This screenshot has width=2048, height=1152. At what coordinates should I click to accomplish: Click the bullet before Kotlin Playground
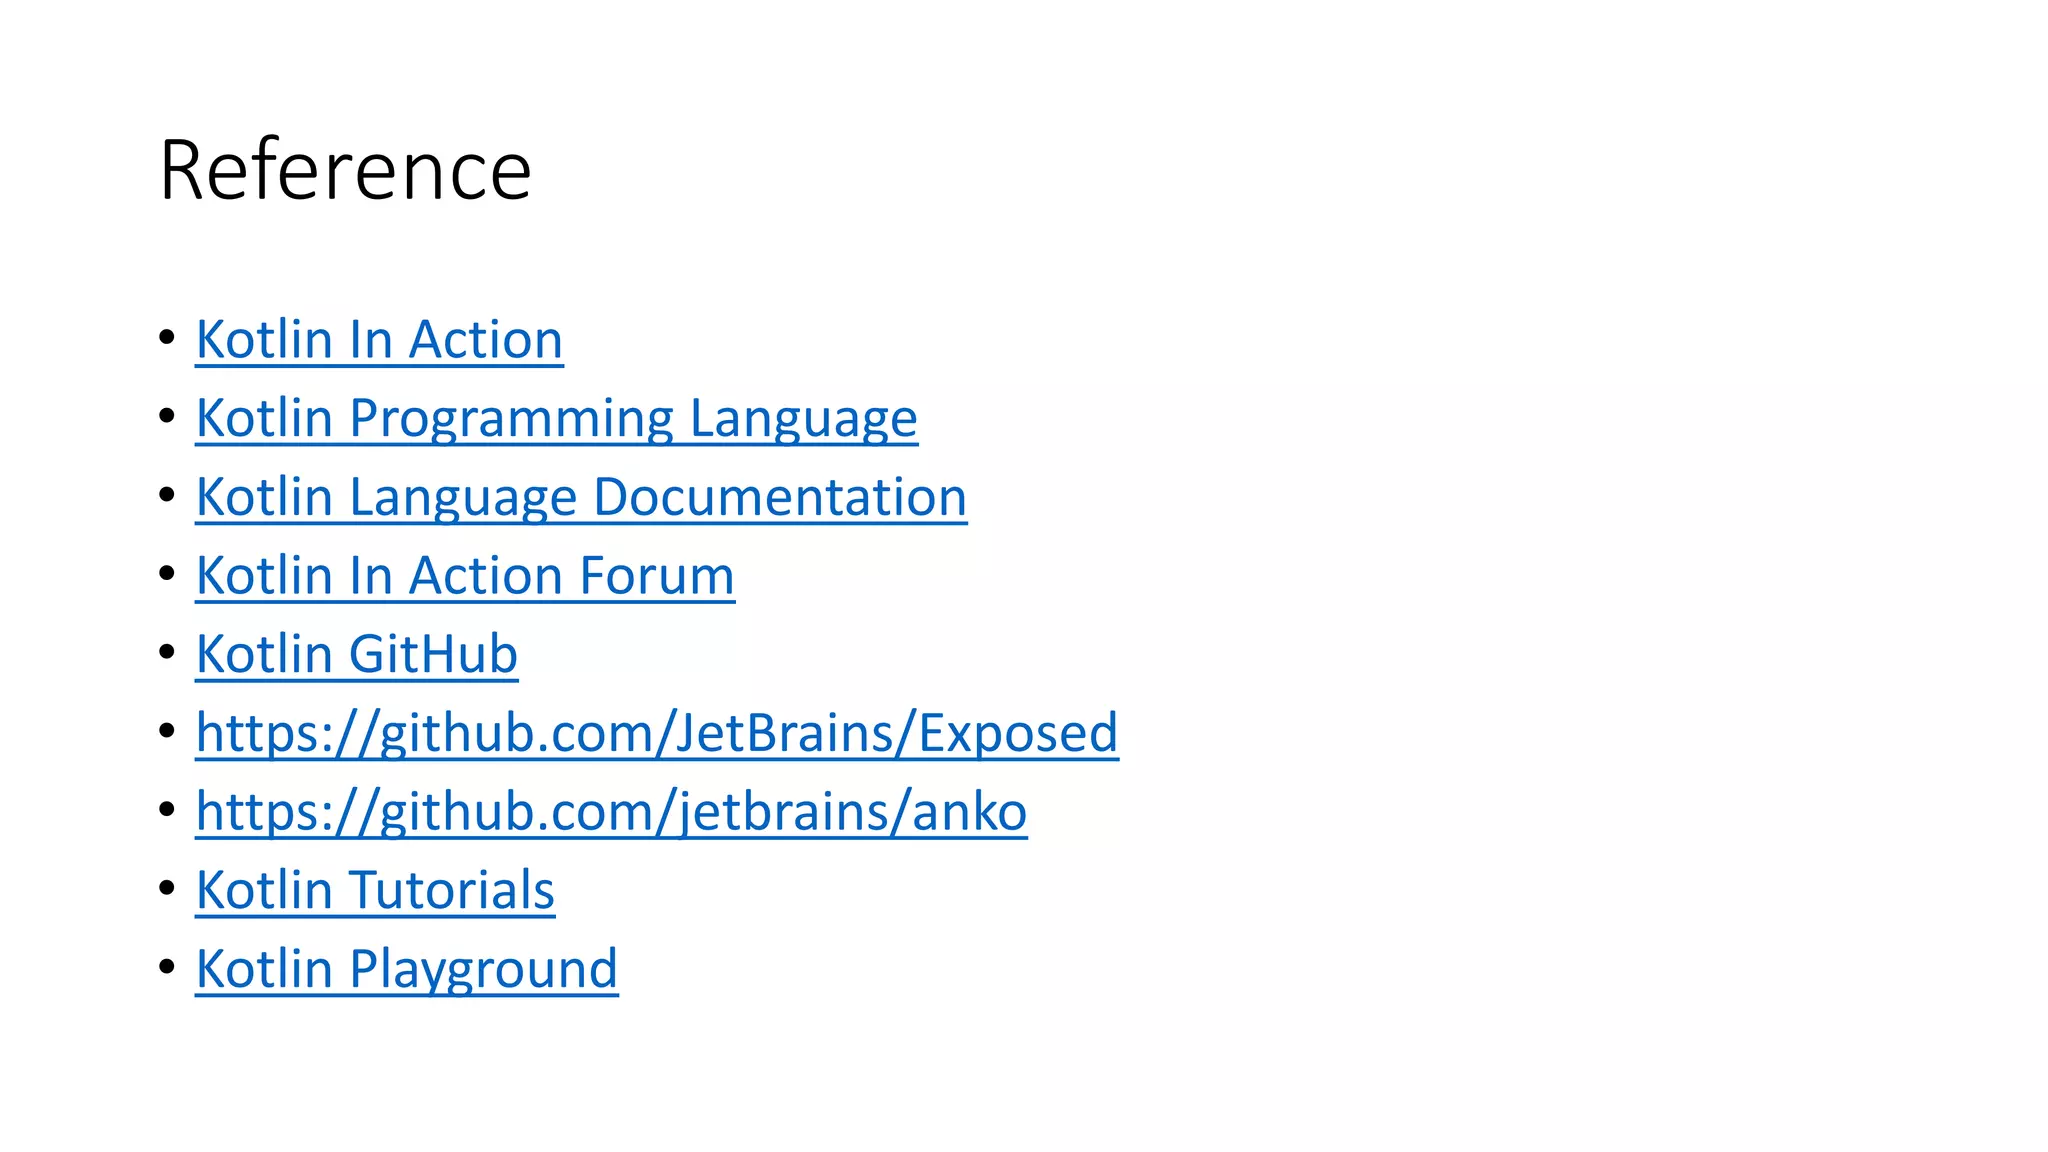tap(167, 966)
